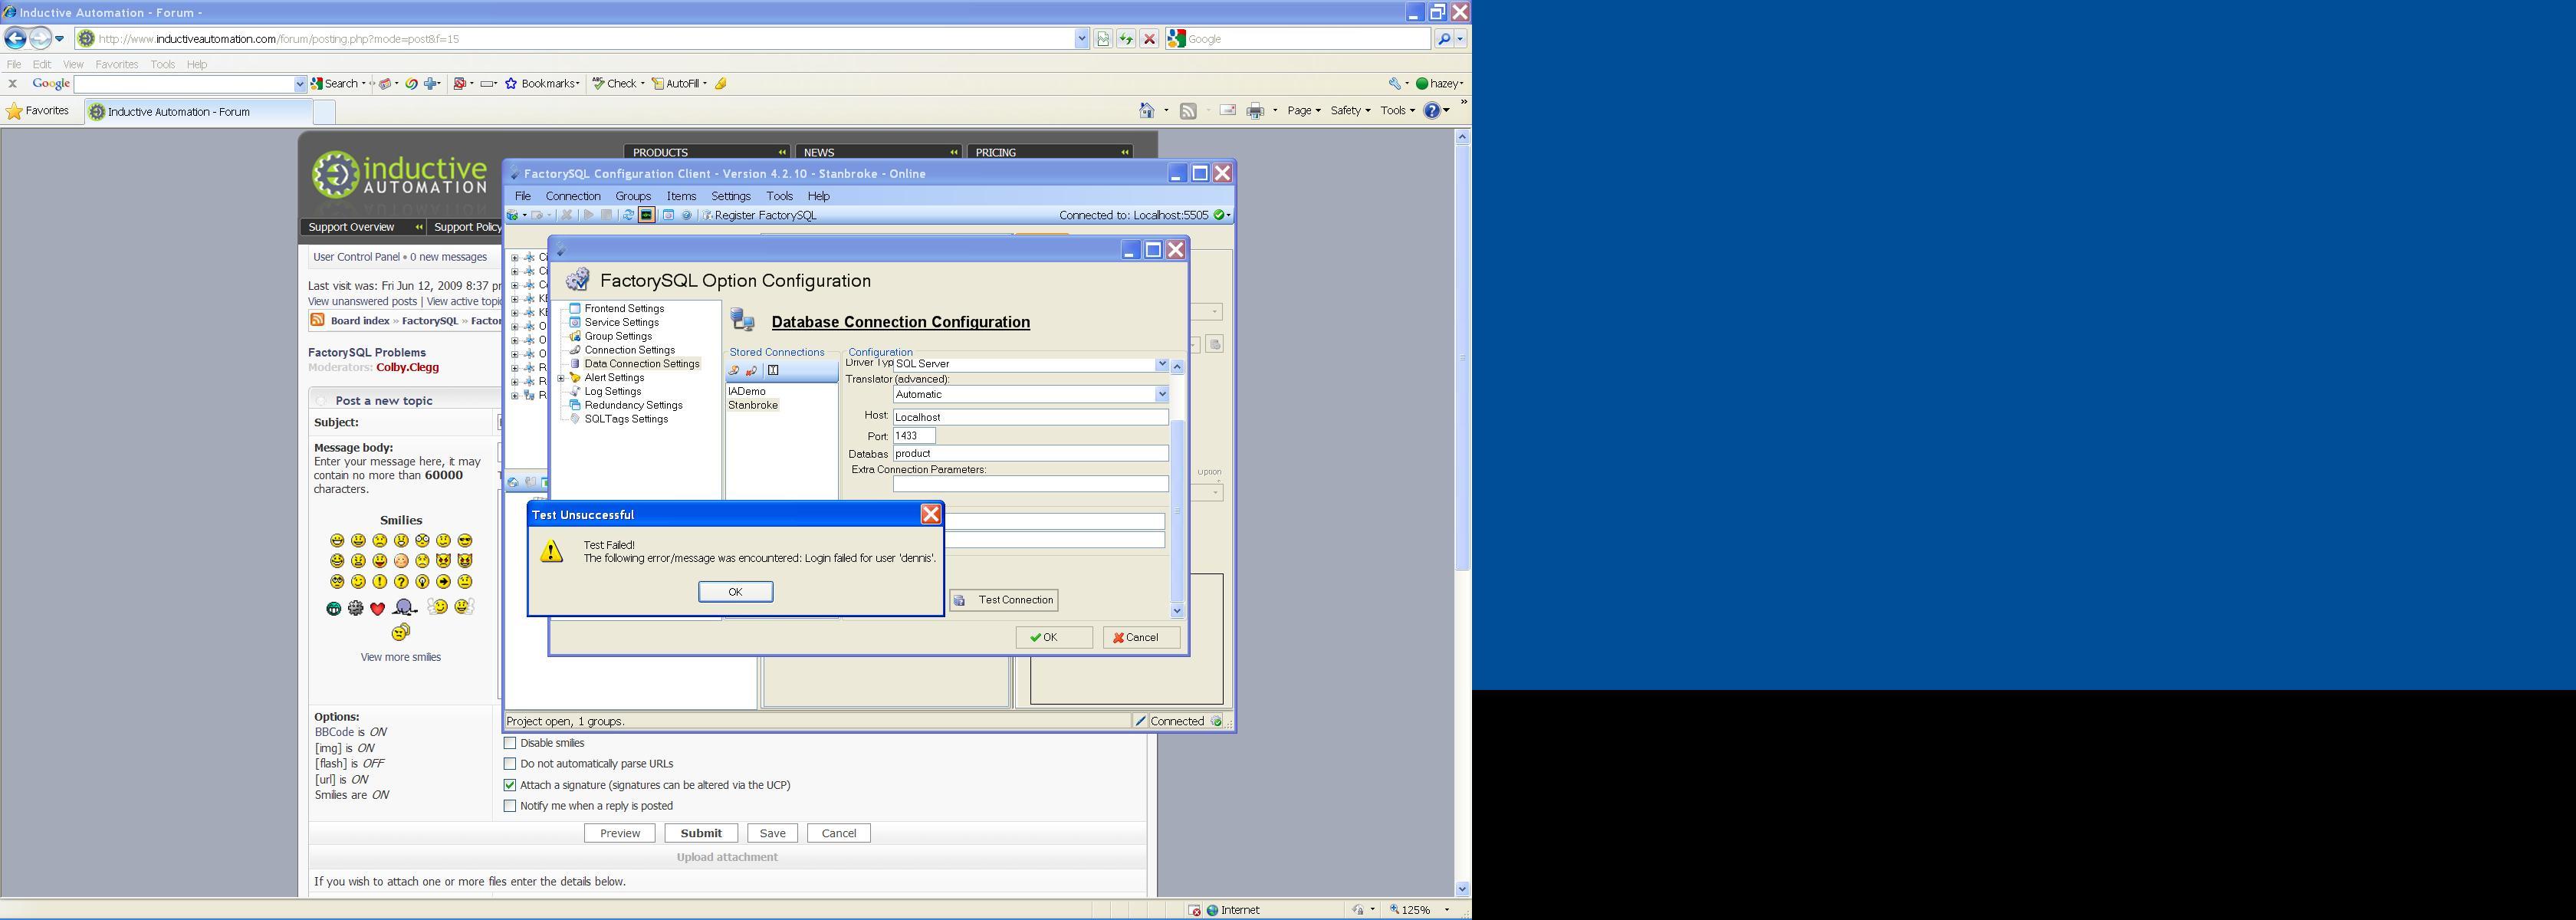
Task: Expand the Alert Settings tree node
Action: [561, 378]
